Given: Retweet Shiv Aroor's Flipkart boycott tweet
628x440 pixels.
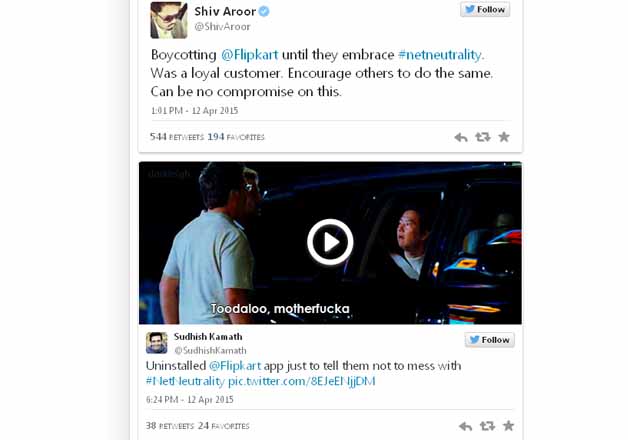Looking at the screenshot, I should coord(483,137).
